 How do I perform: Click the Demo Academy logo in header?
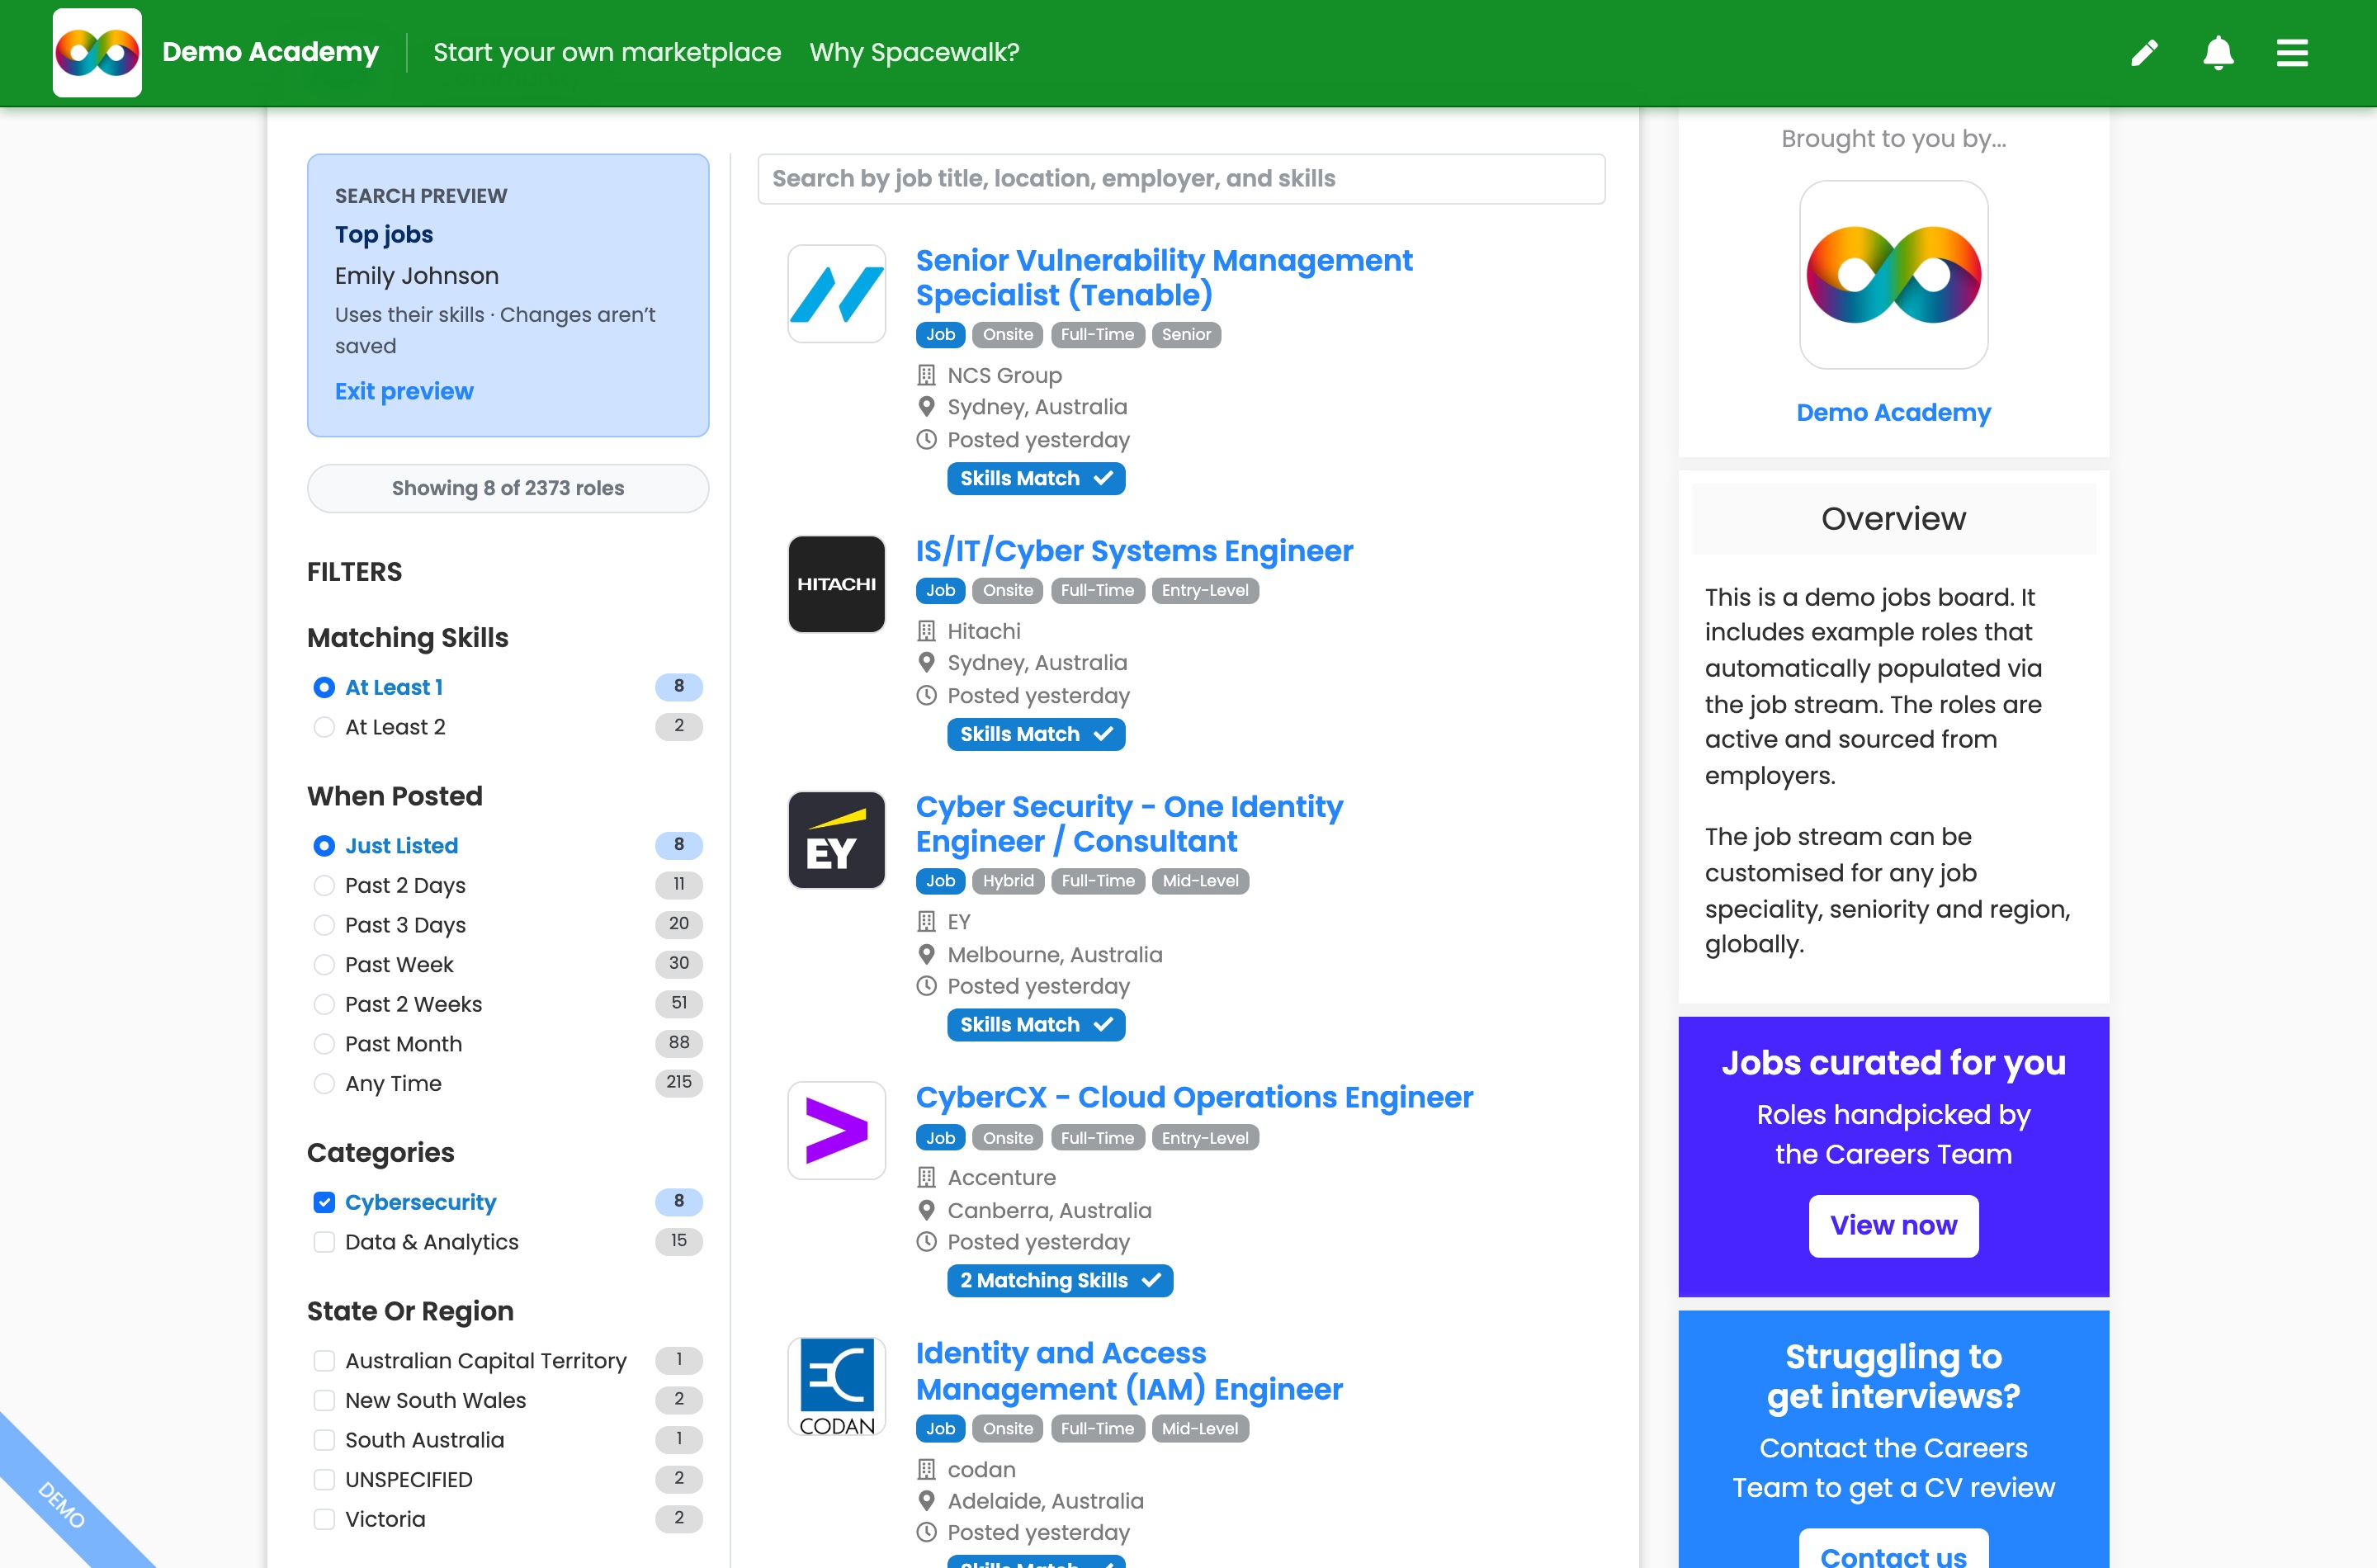click(97, 52)
